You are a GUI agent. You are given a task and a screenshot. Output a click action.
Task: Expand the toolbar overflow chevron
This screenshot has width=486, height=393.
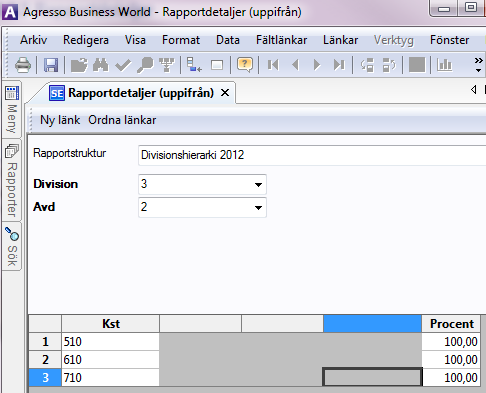point(478,65)
